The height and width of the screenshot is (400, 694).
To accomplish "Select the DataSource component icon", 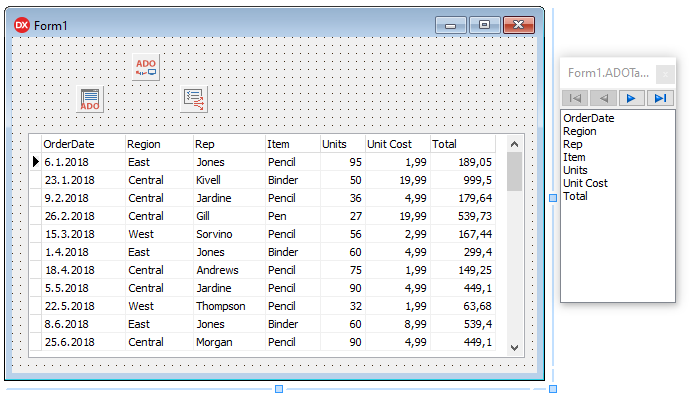I will (x=194, y=99).
